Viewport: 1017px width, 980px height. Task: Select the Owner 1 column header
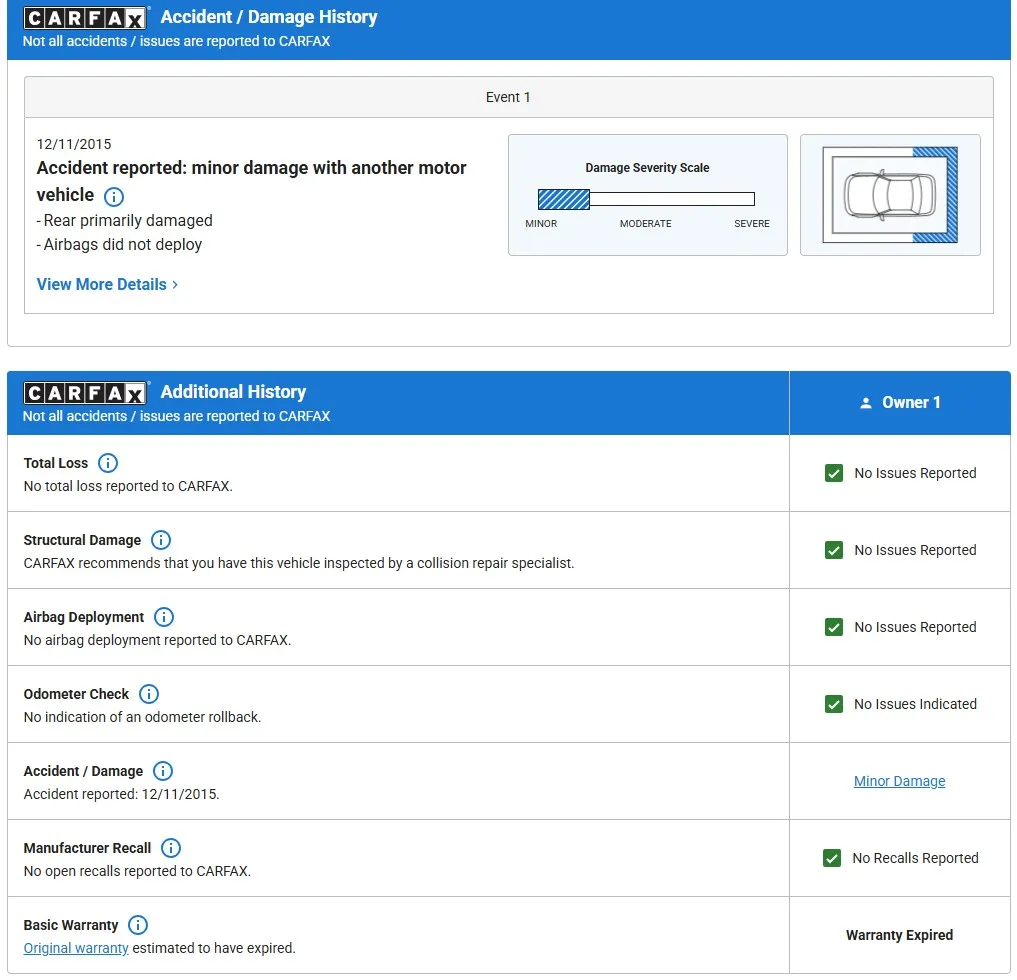click(x=899, y=403)
